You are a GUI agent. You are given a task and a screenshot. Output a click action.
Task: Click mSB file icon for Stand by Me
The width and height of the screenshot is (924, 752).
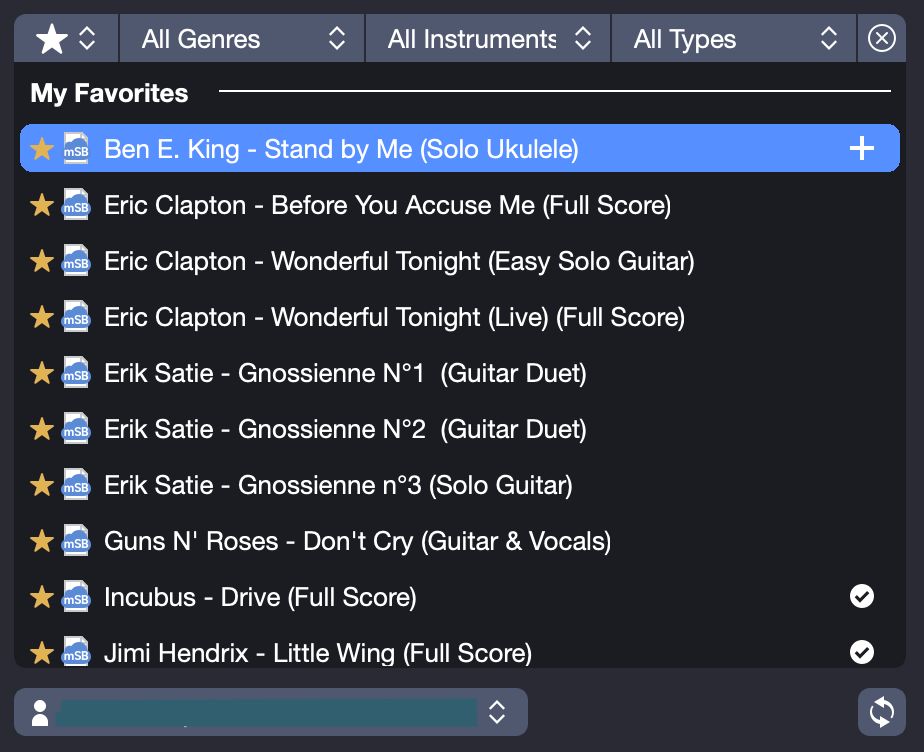[x=76, y=149]
